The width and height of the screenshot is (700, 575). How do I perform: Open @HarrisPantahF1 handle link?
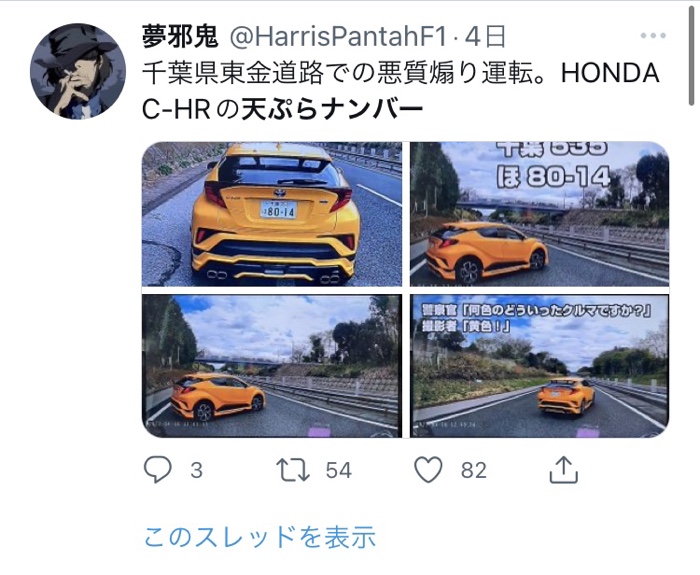tap(338, 37)
